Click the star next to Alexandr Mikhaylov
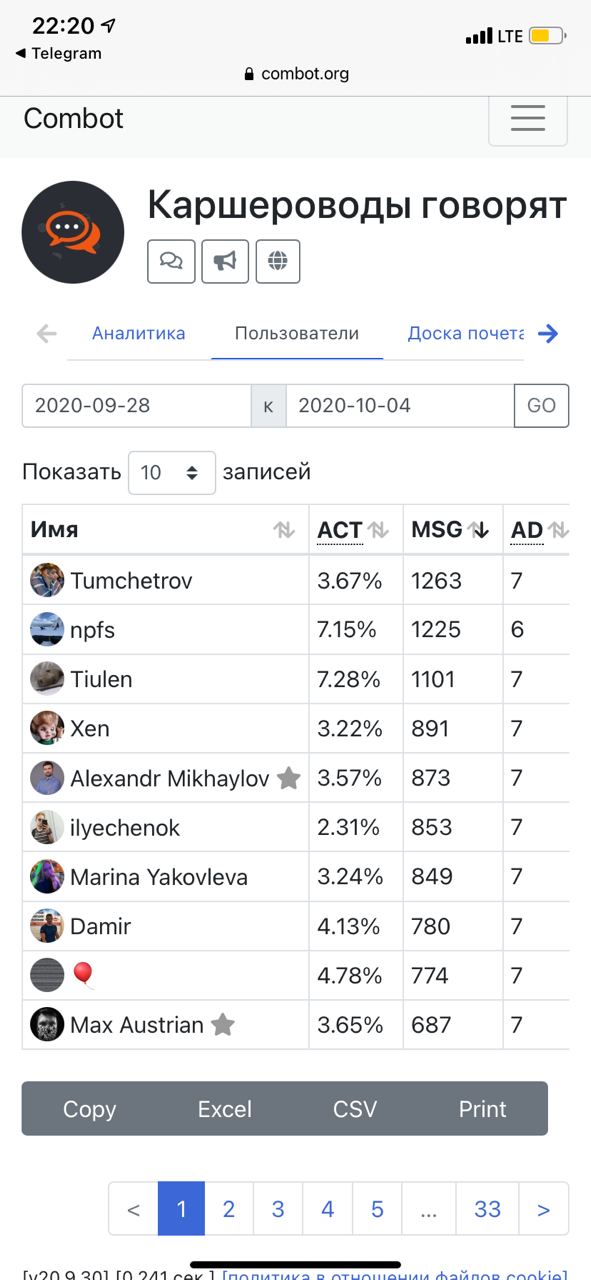Screen dimensions: 591x1280 [288, 778]
